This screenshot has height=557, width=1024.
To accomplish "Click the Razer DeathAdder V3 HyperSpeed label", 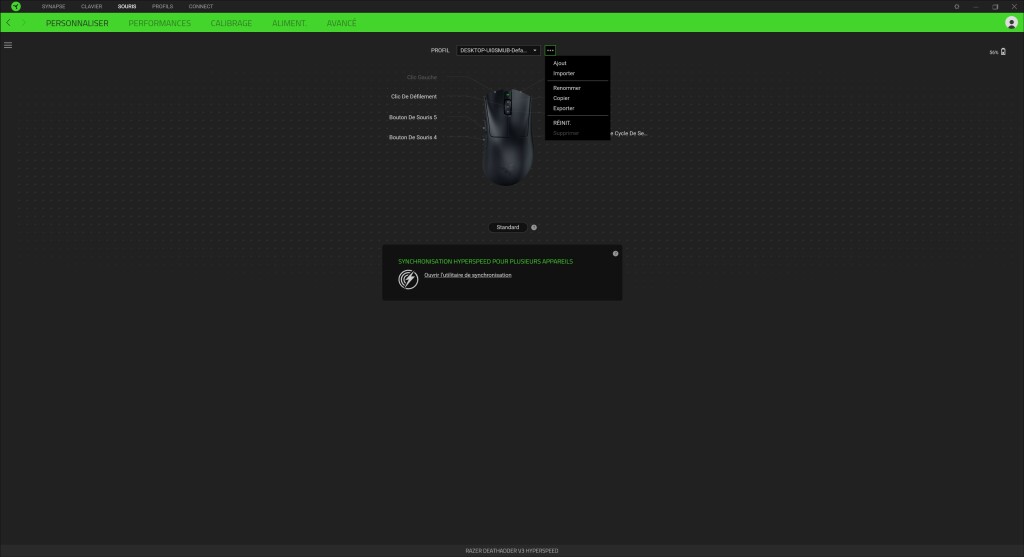I will click(512, 550).
